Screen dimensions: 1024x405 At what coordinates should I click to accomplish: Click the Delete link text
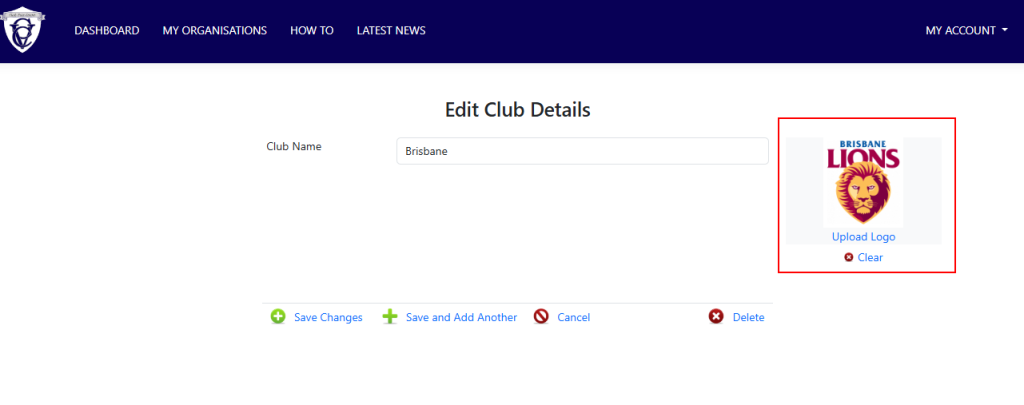coord(748,317)
